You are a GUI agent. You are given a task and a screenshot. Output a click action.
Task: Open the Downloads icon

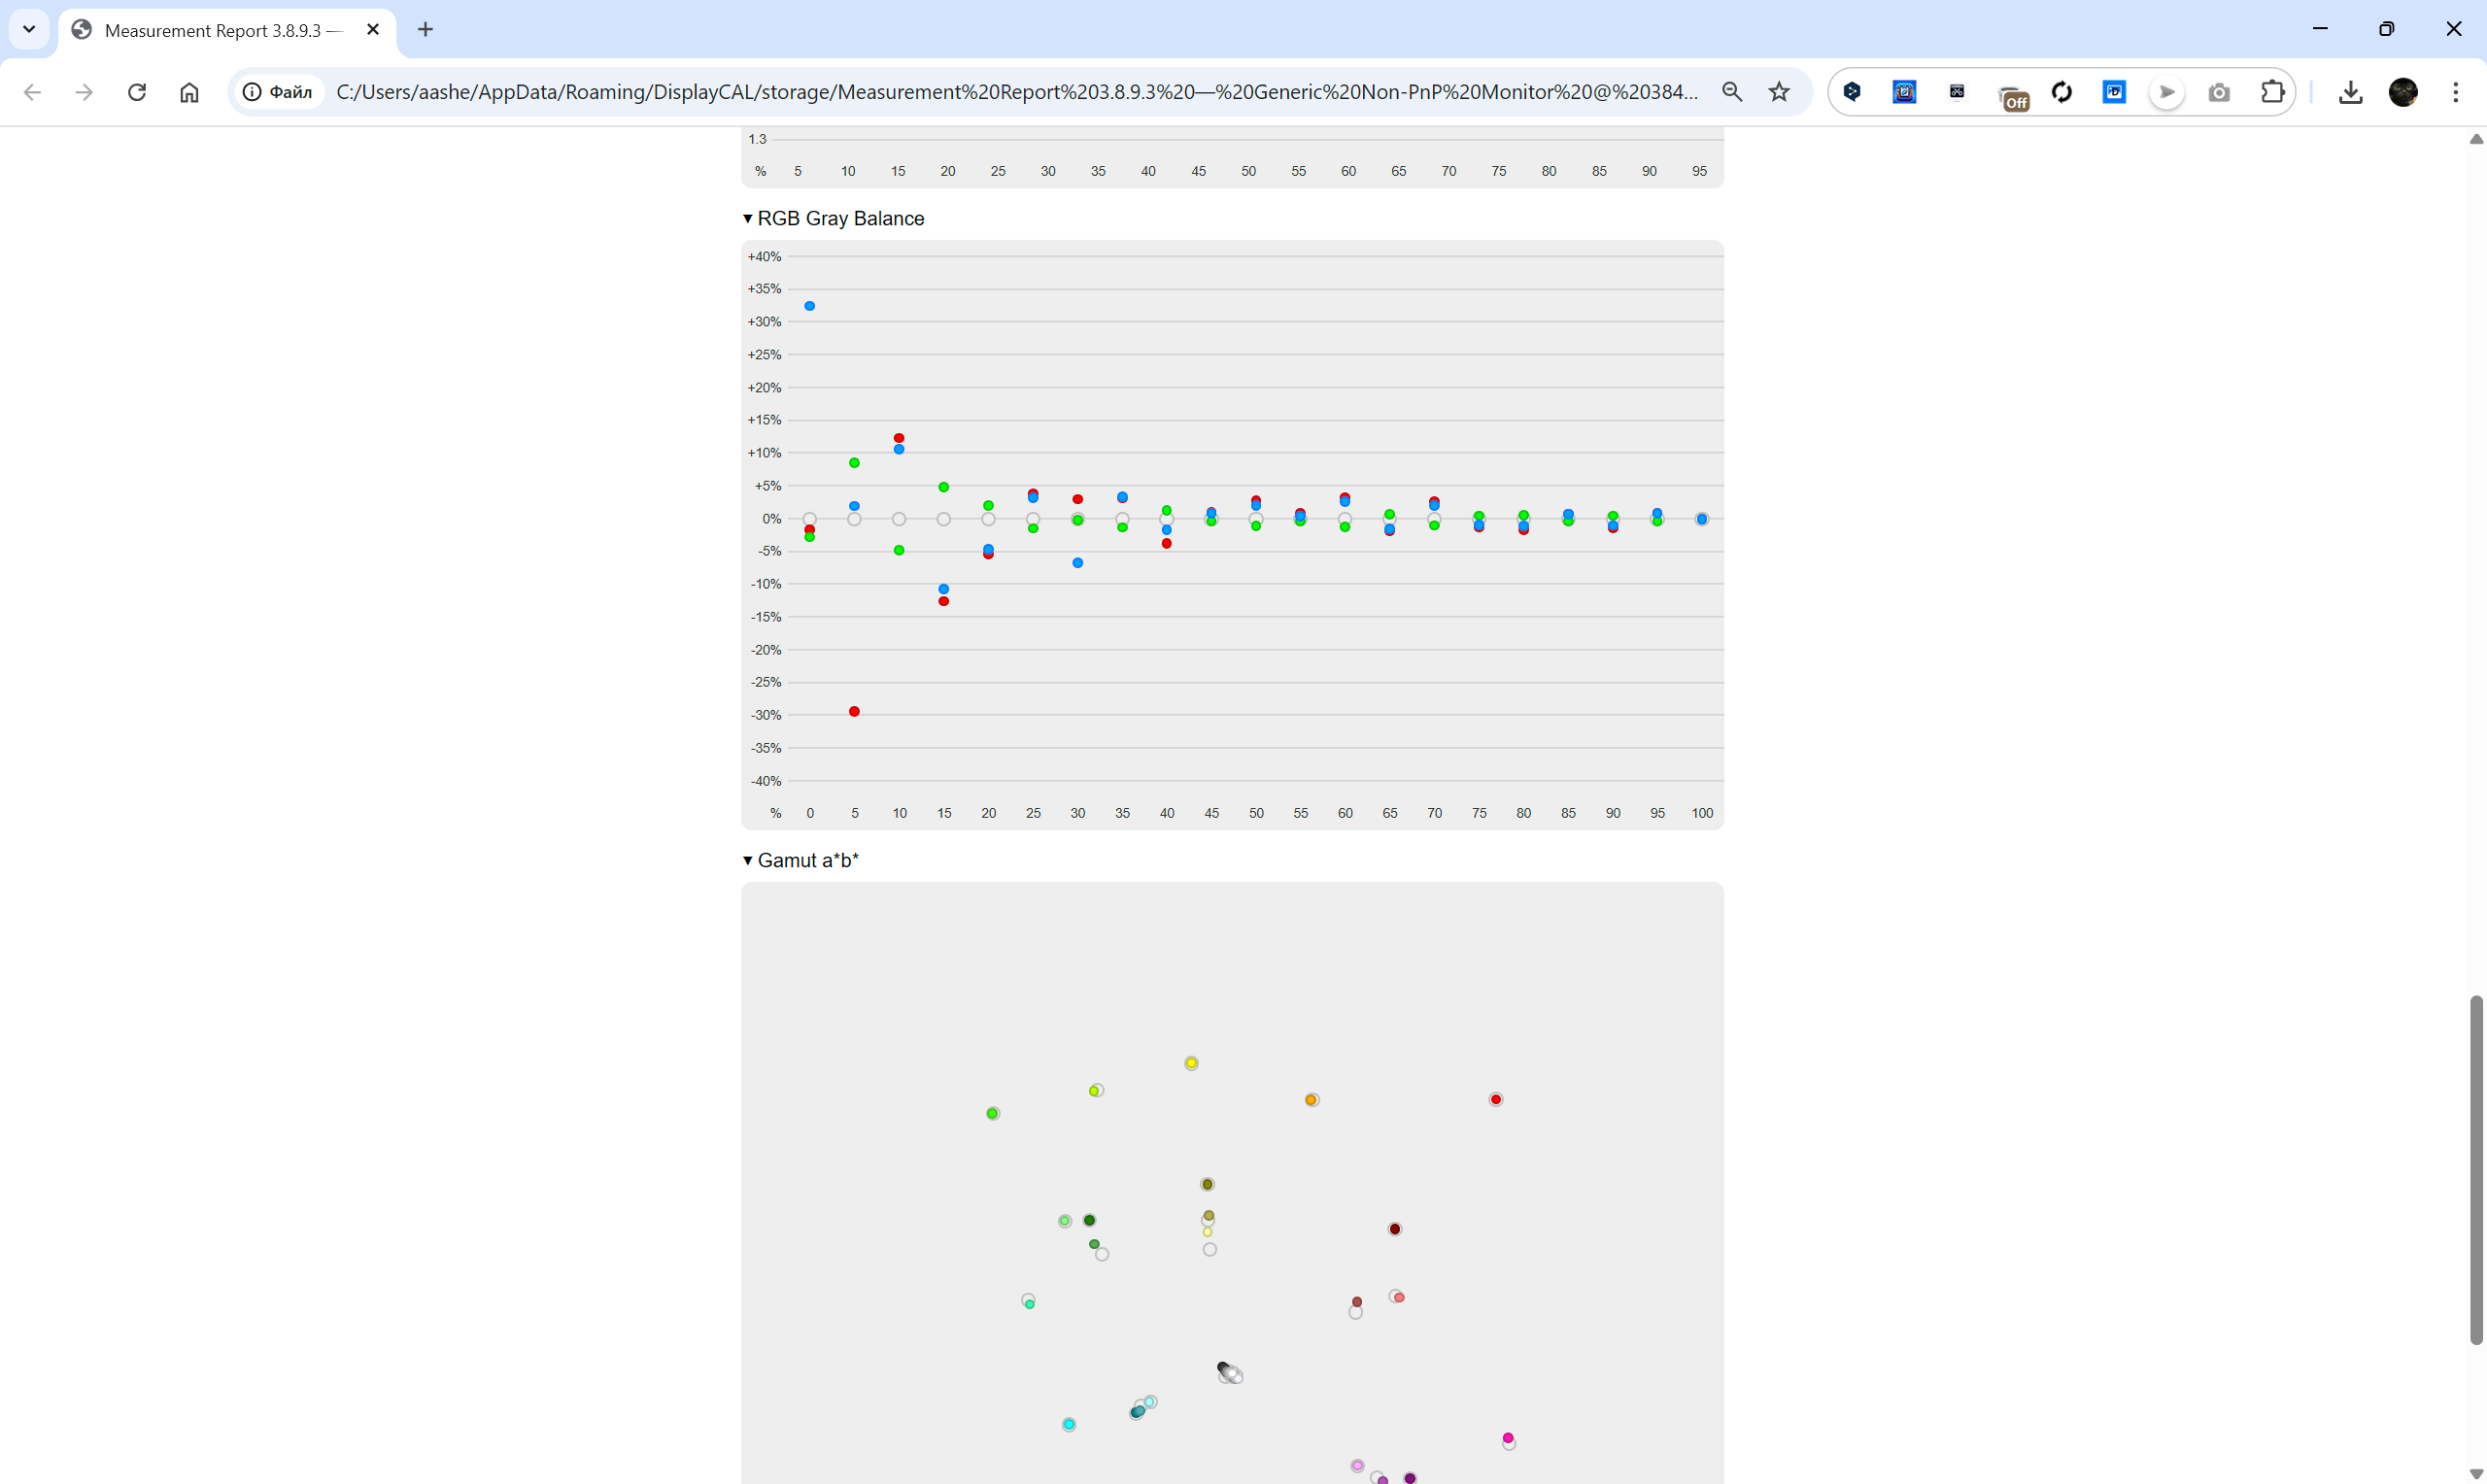point(2351,92)
